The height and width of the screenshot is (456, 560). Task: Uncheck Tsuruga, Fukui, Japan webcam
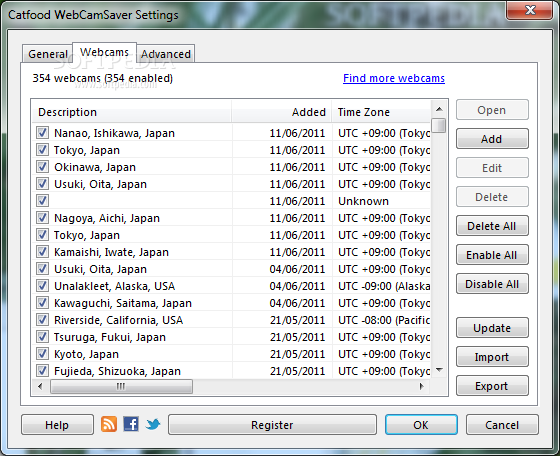click(x=42, y=337)
